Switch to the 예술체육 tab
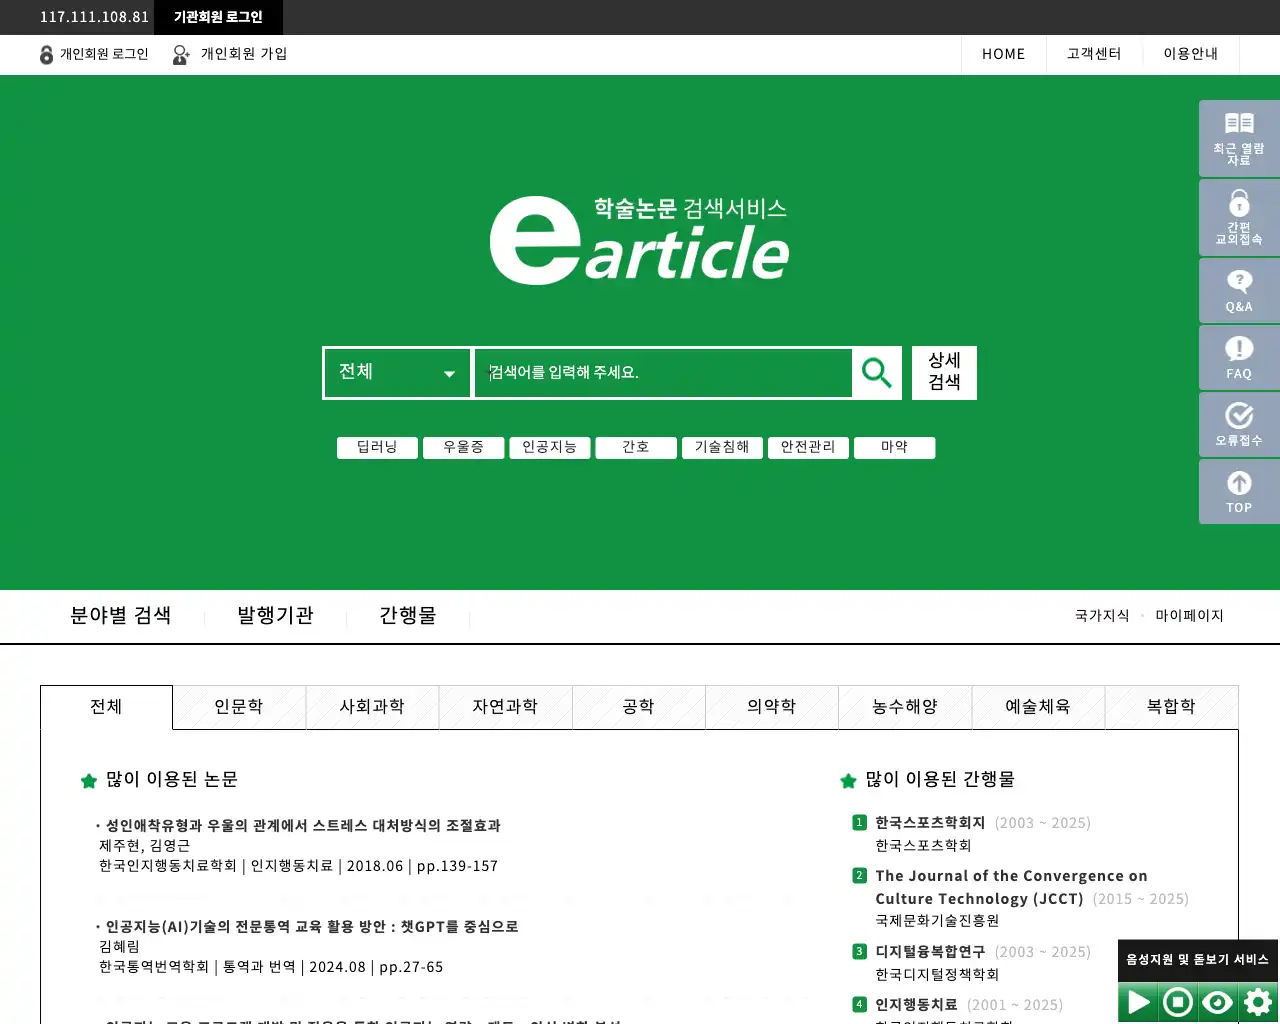The width and height of the screenshot is (1280, 1024). [1037, 707]
